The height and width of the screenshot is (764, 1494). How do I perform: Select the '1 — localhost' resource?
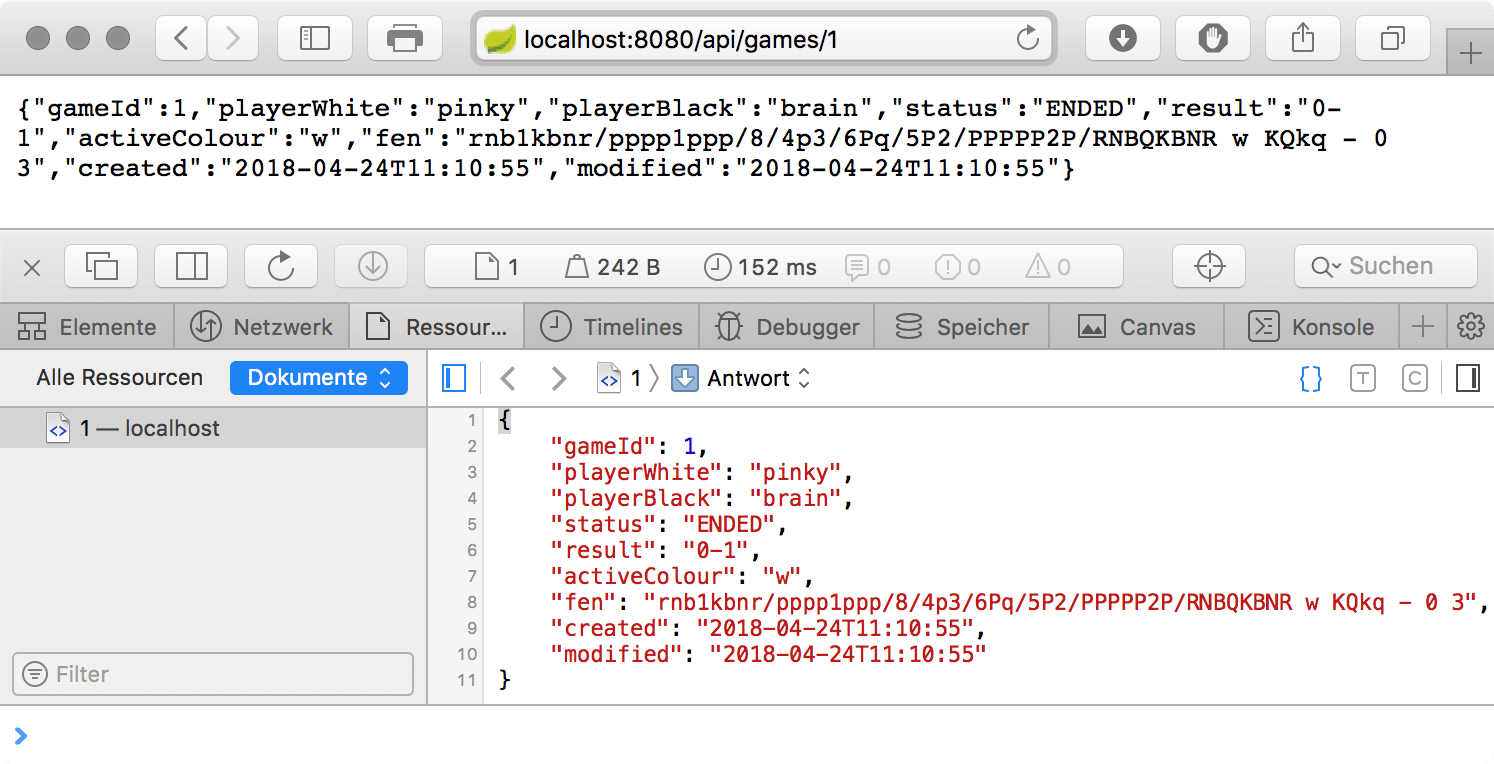tap(213, 428)
